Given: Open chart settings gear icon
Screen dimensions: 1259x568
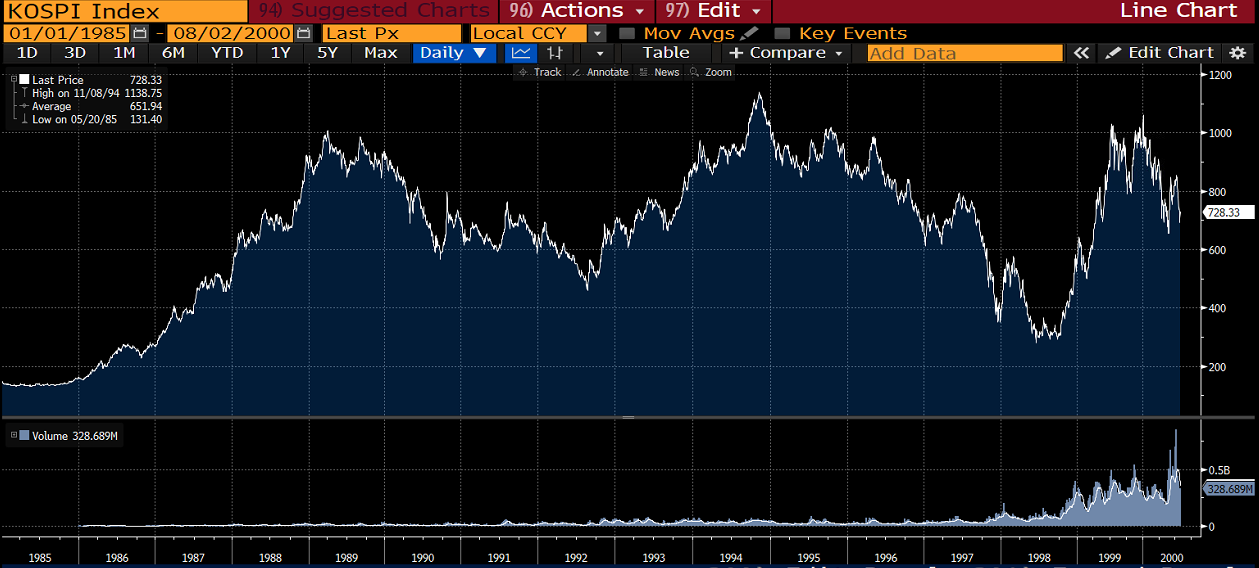Looking at the screenshot, I should pos(1237,53).
